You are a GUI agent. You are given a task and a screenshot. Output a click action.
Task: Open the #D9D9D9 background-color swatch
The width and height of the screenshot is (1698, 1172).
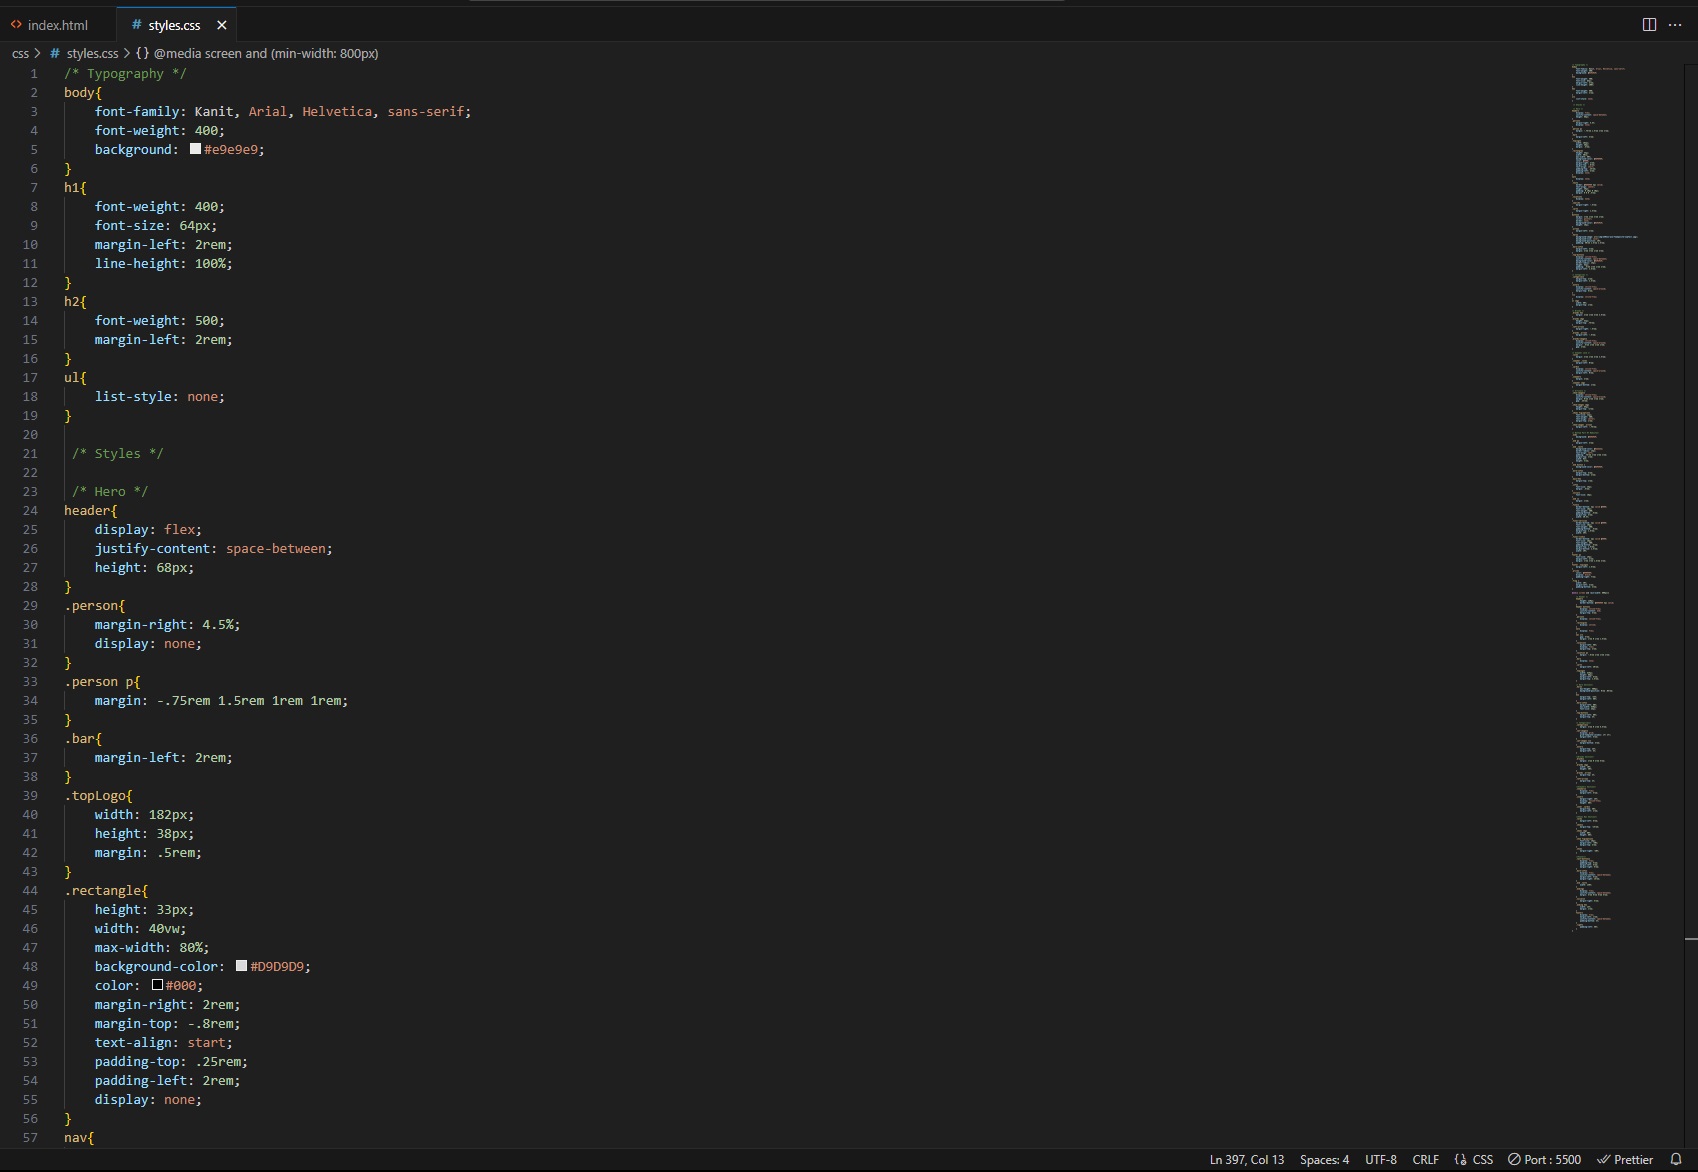pyautogui.click(x=241, y=966)
